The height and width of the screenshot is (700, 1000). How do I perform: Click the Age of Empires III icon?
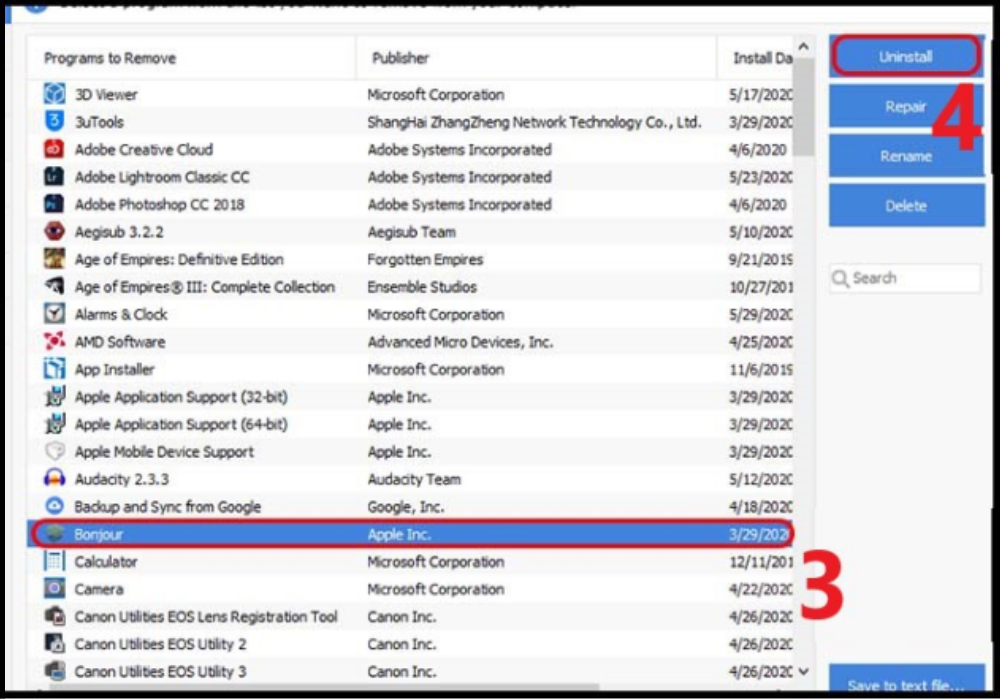click(54, 286)
